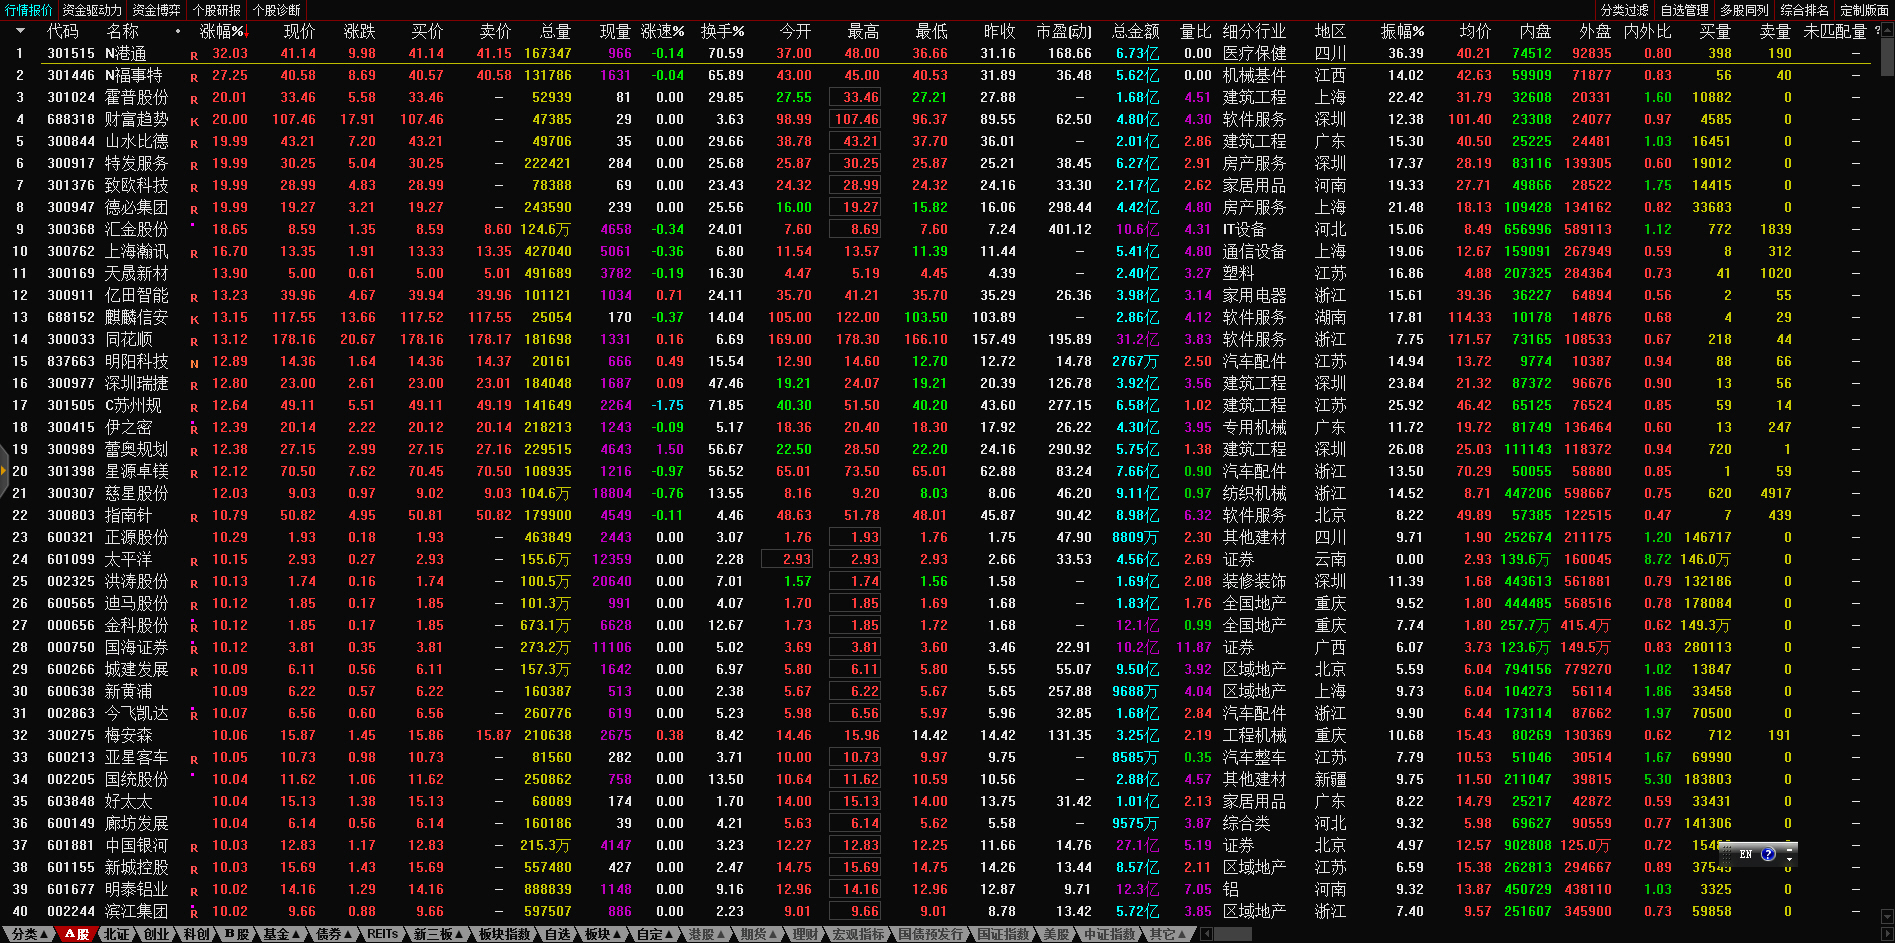Click the scroll-left arrow beside the bottom tabs
Screen dimensions: 1895x943
1206,934
